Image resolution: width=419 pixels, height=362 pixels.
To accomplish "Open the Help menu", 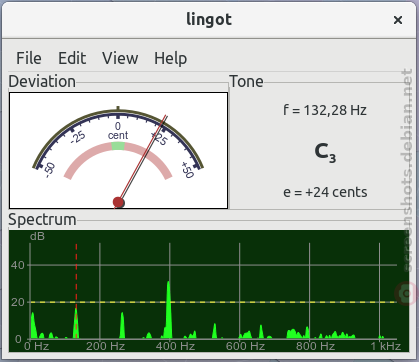I will 170,59.
